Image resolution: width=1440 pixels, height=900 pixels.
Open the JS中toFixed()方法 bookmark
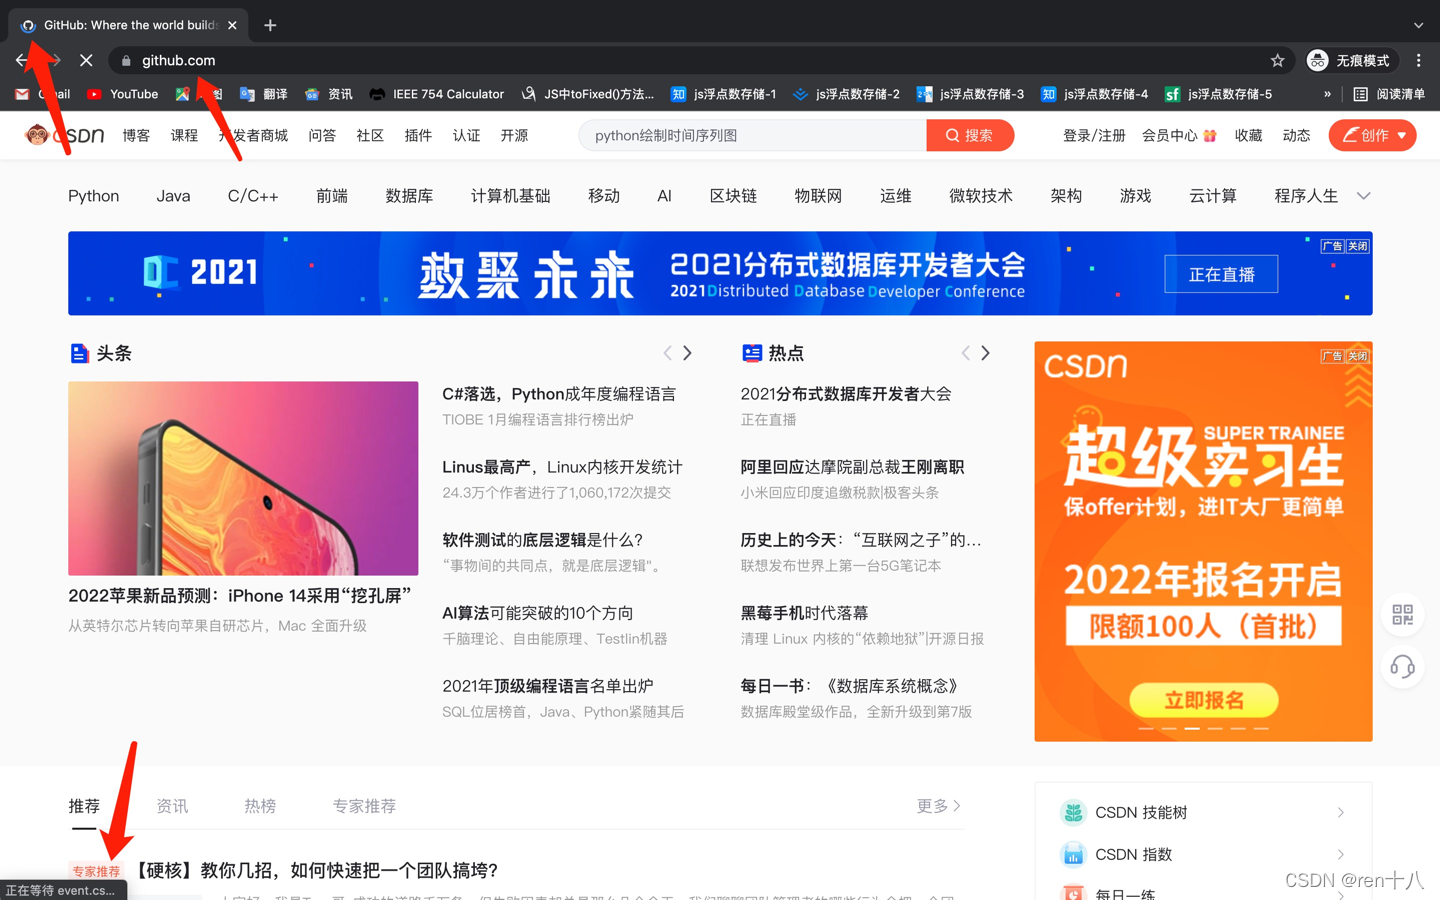coord(587,94)
